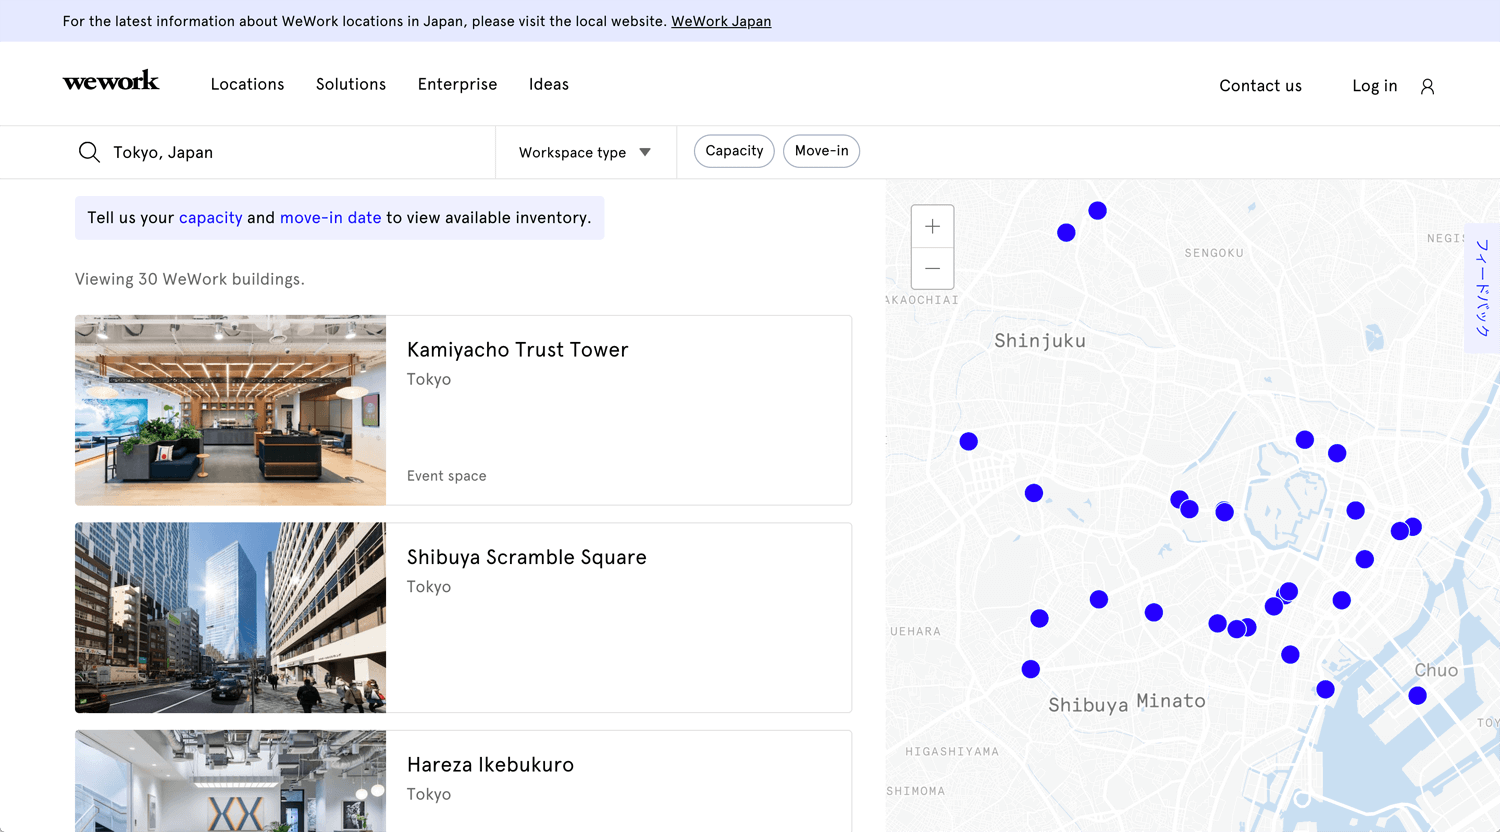This screenshot has height=832, width=1500.
Task: Select Kamiyacho Trust Tower title
Action: coord(517,350)
